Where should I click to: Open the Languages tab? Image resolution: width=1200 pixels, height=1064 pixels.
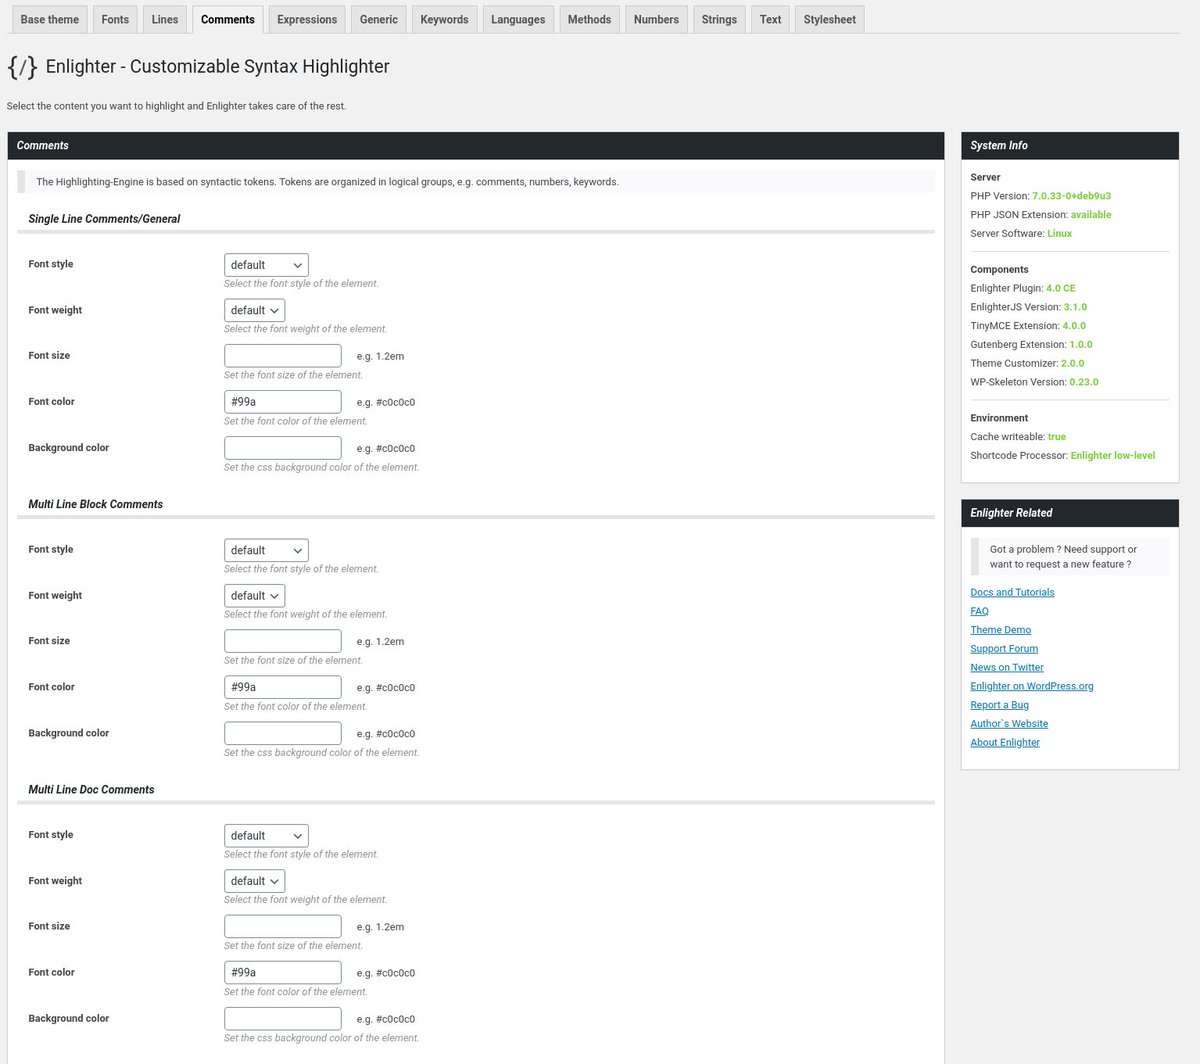coord(517,19)
